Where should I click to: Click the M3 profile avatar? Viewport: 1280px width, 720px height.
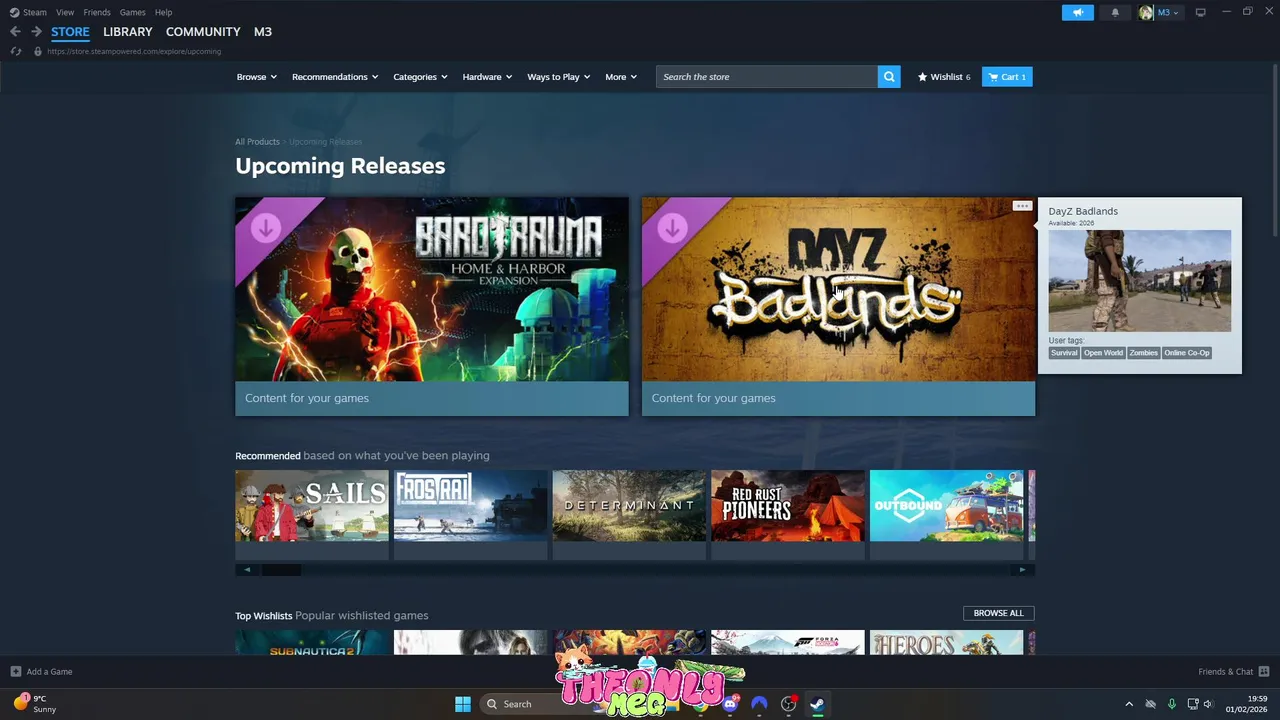tap(1146, 13)
